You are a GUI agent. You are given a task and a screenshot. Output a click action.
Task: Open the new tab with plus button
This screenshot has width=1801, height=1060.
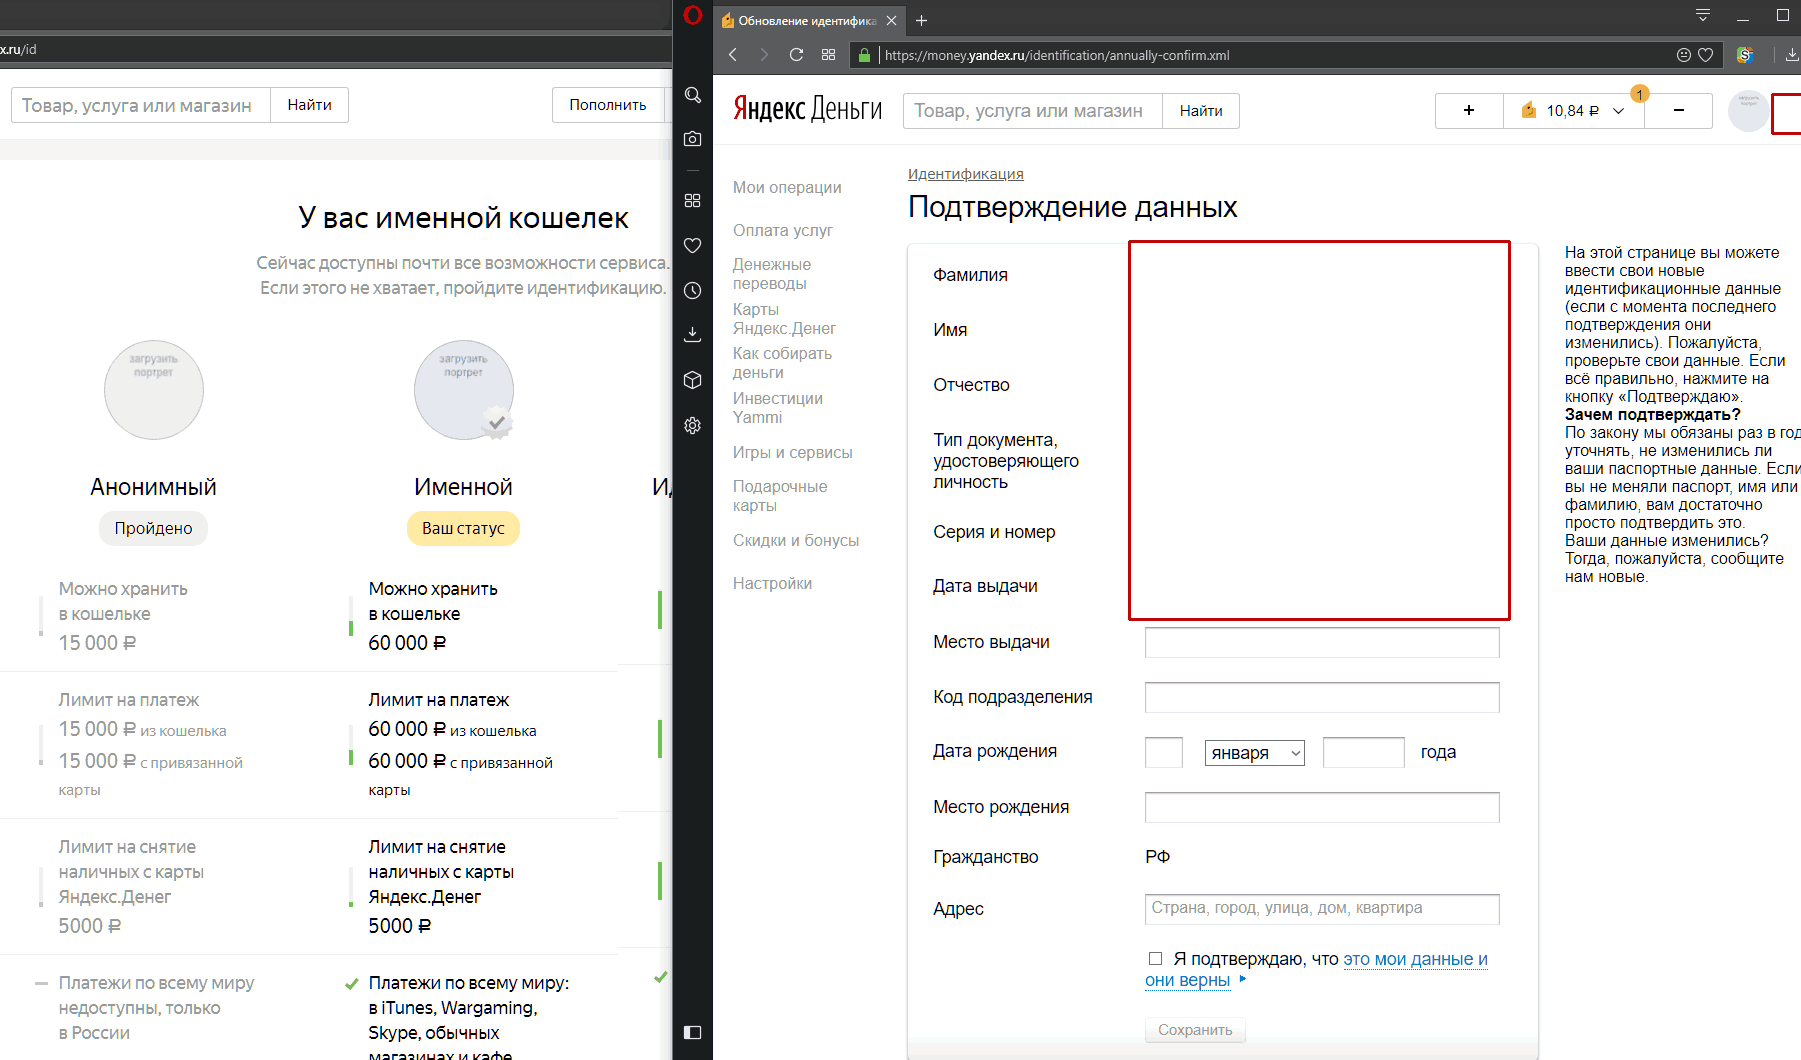coord(921,20)
